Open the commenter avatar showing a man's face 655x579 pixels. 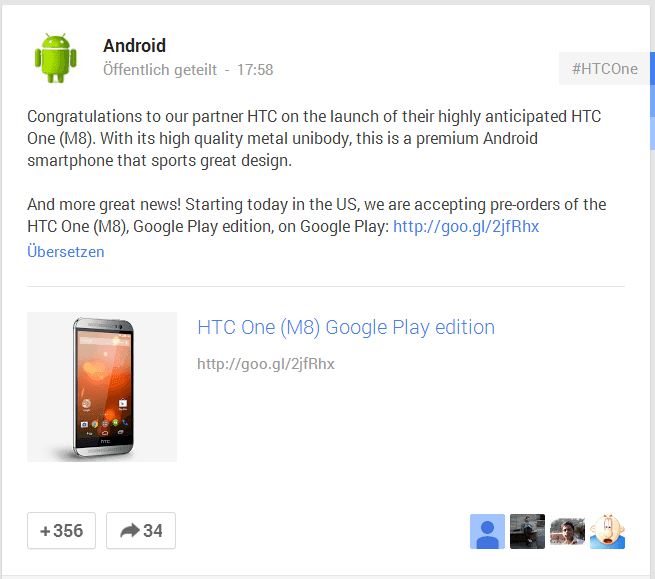pyautogui.click(x=567, y=531)
